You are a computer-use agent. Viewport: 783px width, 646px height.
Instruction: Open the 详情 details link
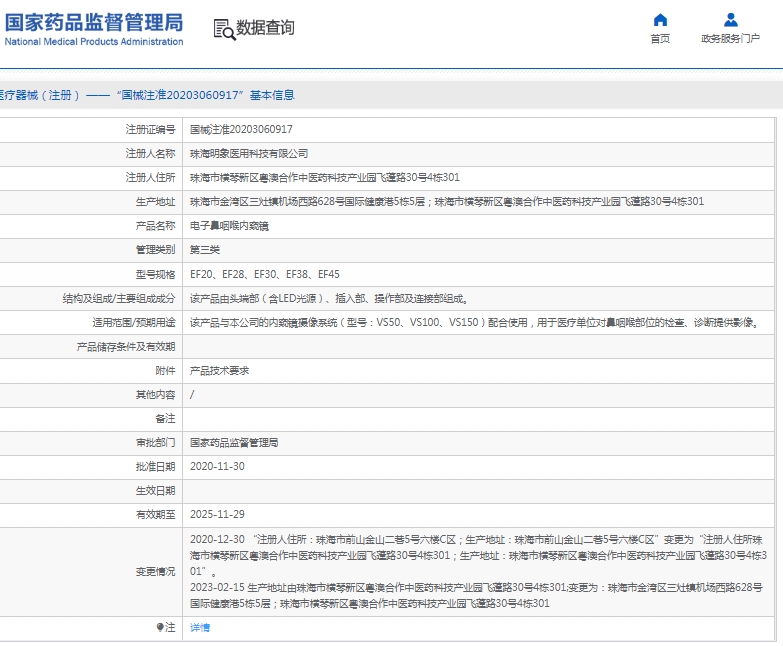(x=200, y=628)
